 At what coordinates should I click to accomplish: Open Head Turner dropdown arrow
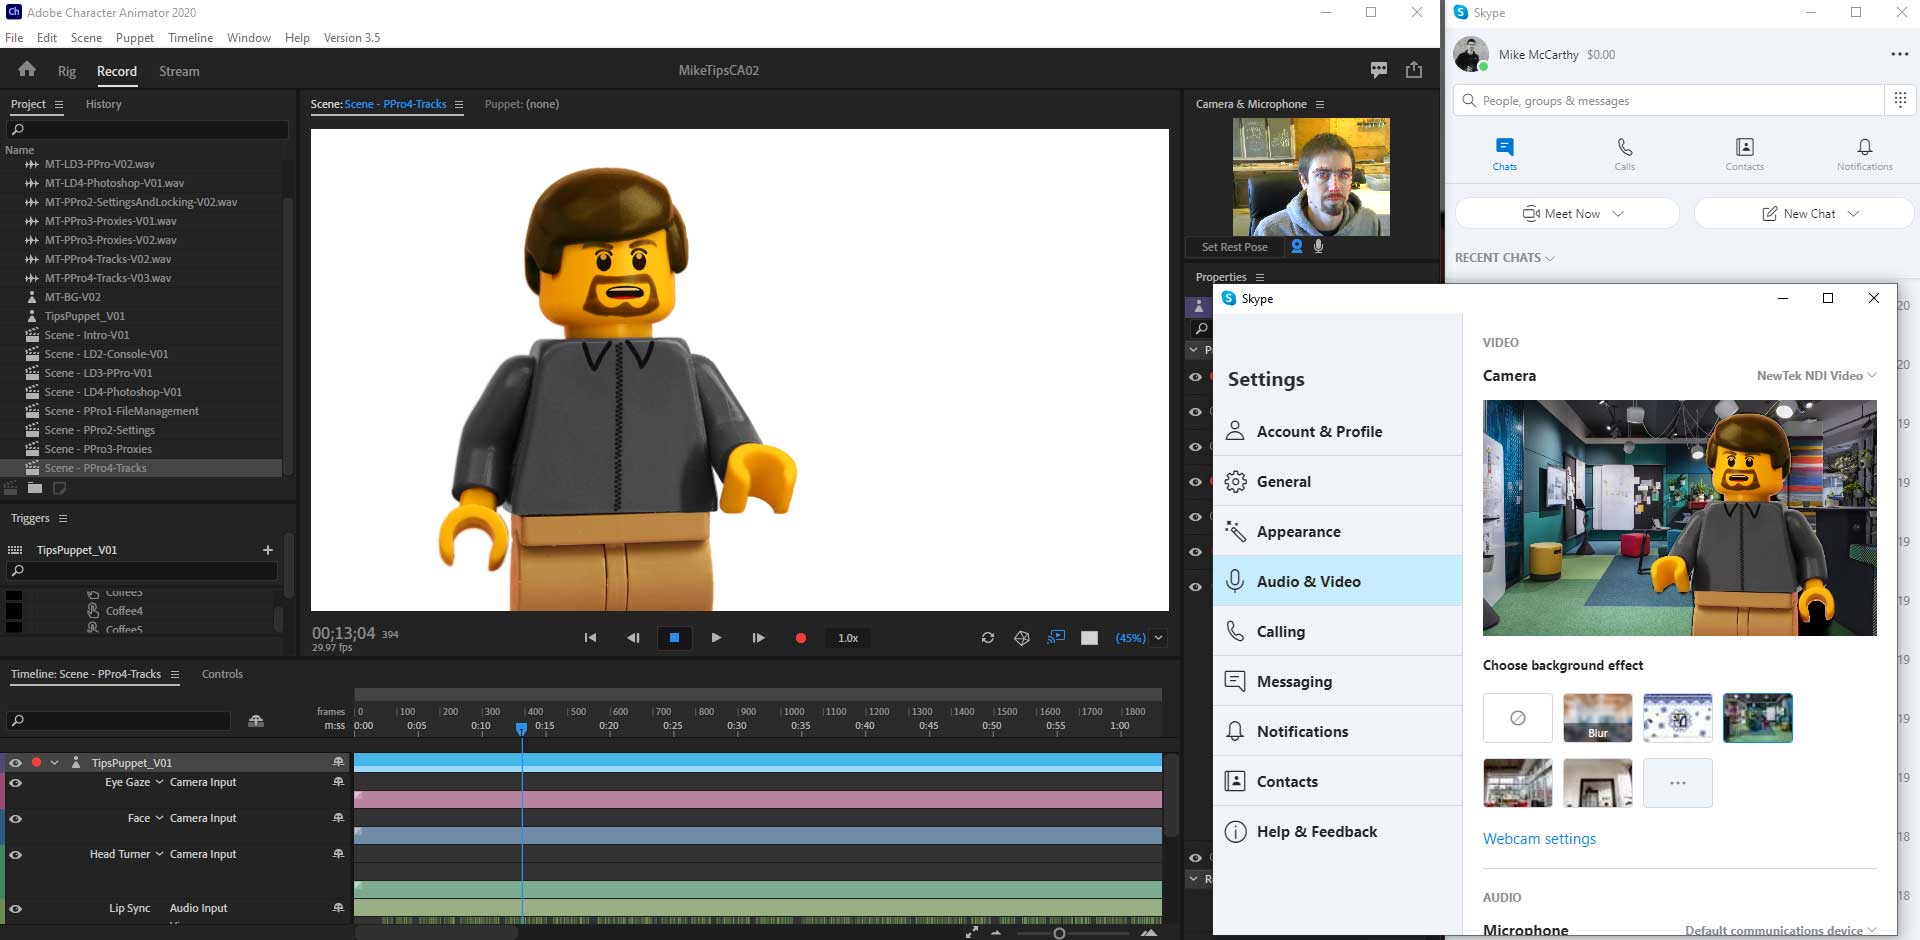coord(159,854)
